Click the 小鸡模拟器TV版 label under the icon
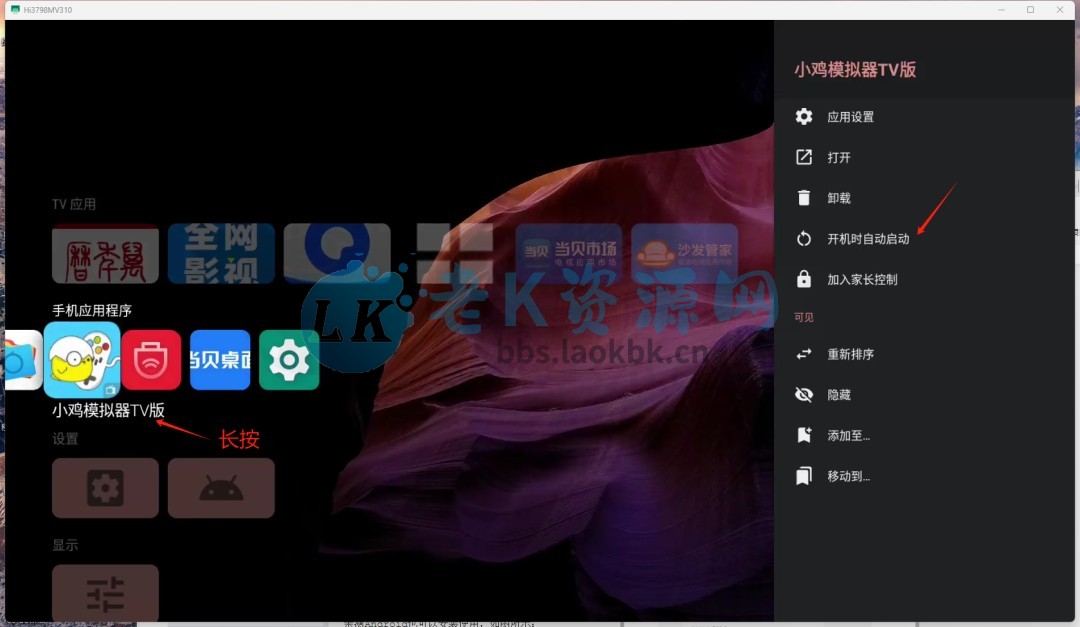The height and width of the screenshot is (627, 1080). [x=108, y=410]
